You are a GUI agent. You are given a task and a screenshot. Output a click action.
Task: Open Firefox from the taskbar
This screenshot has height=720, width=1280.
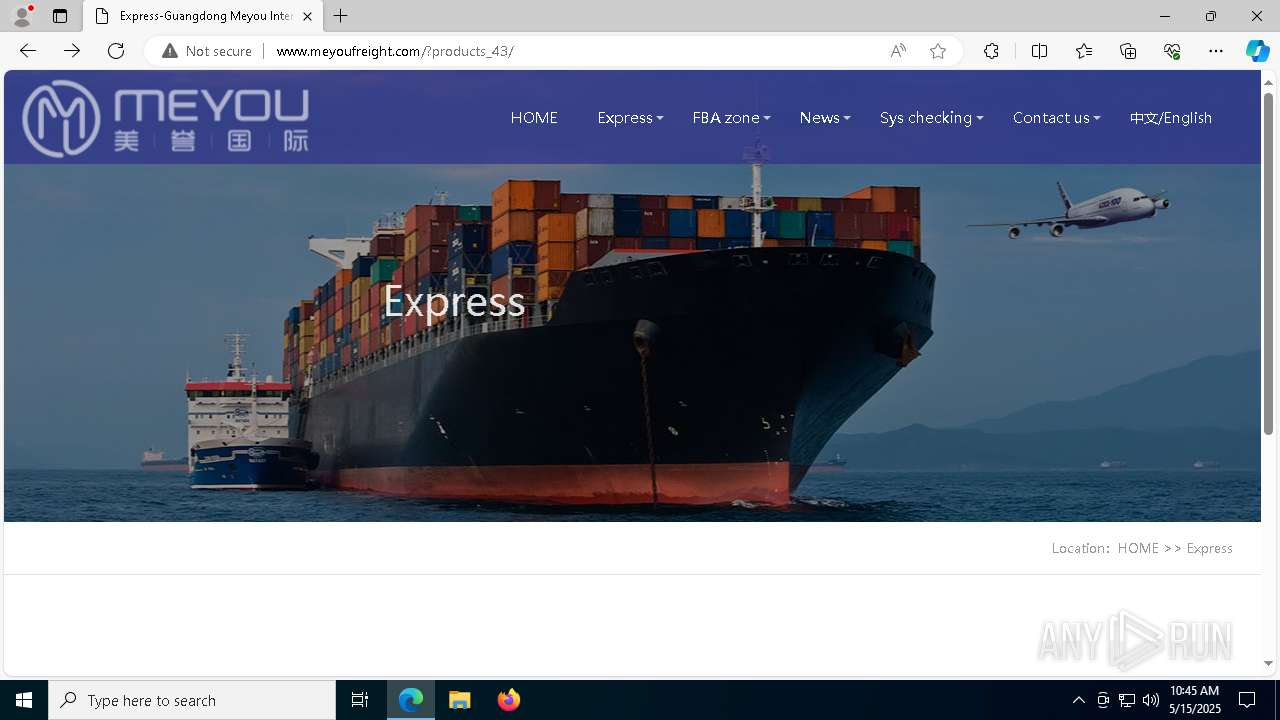pyautogui.click(x=508, y=700)
